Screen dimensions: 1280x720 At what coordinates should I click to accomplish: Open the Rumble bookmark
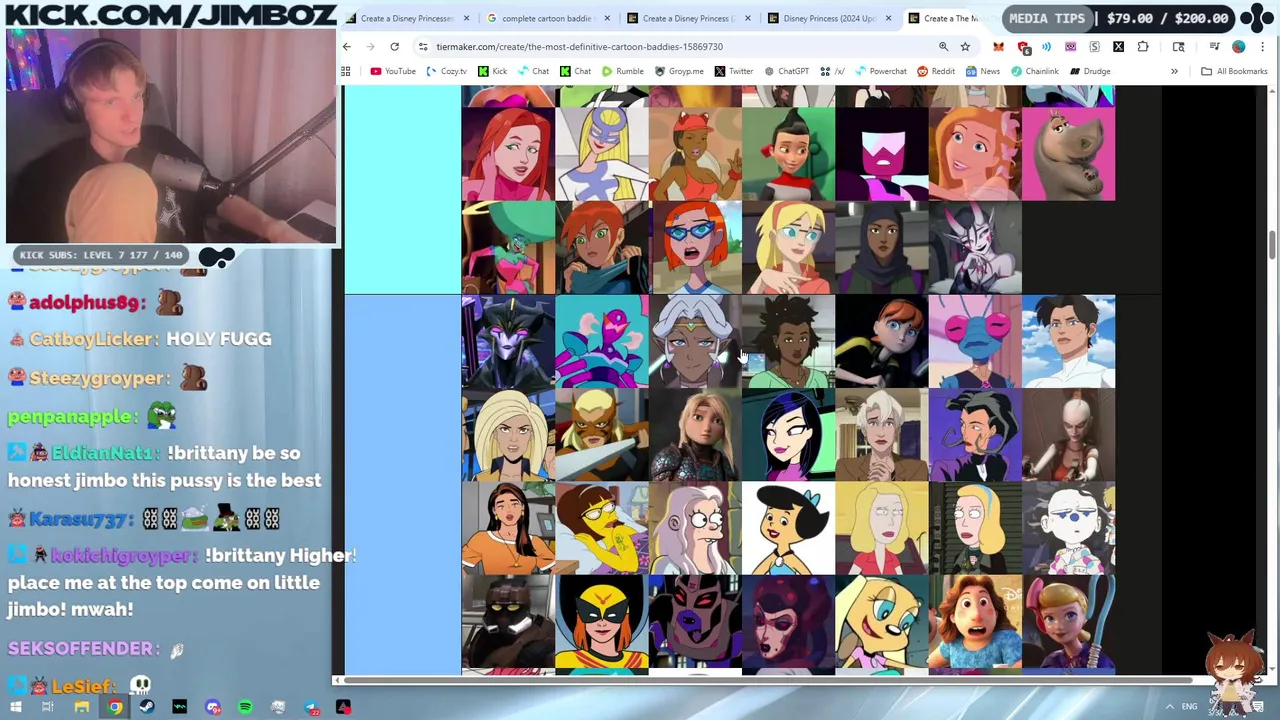click(x=623, y=71)
